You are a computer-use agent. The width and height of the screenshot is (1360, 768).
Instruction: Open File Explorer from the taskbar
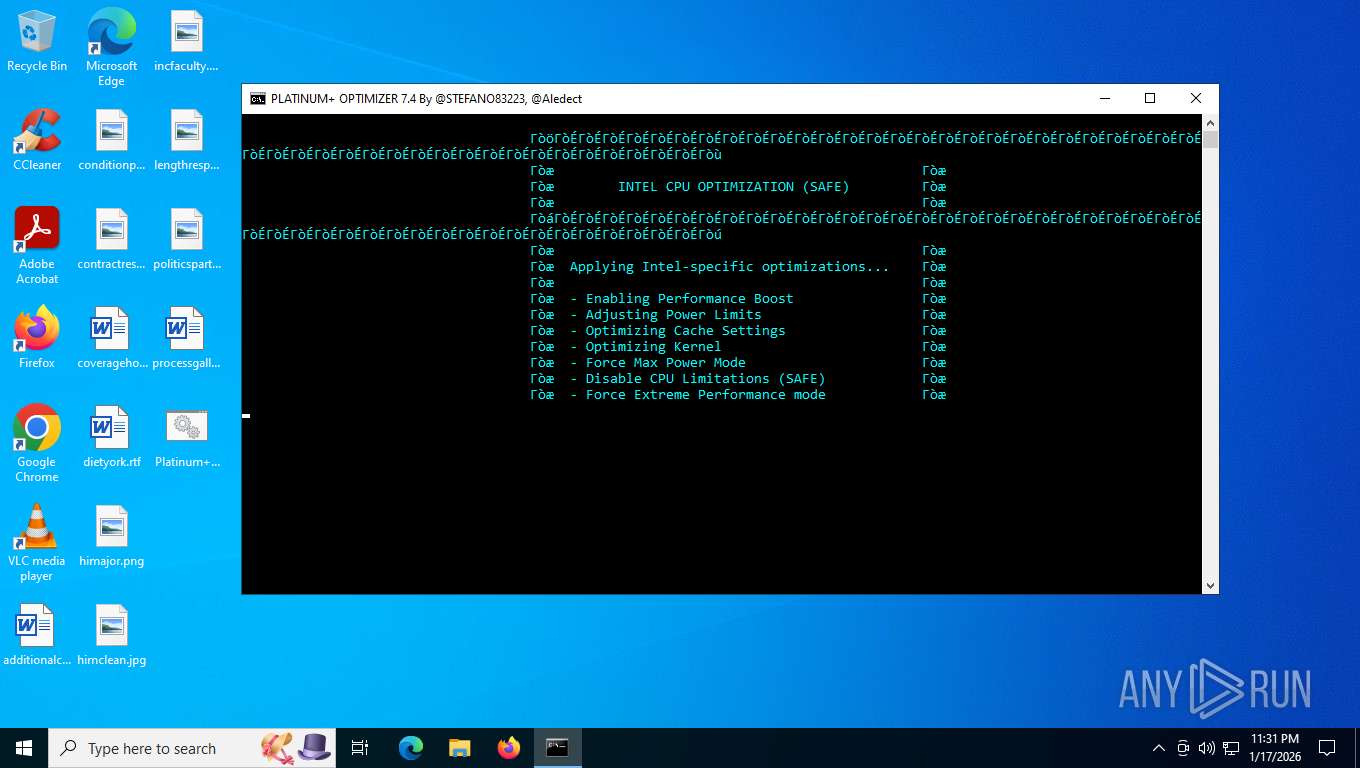tap(459, 748)
